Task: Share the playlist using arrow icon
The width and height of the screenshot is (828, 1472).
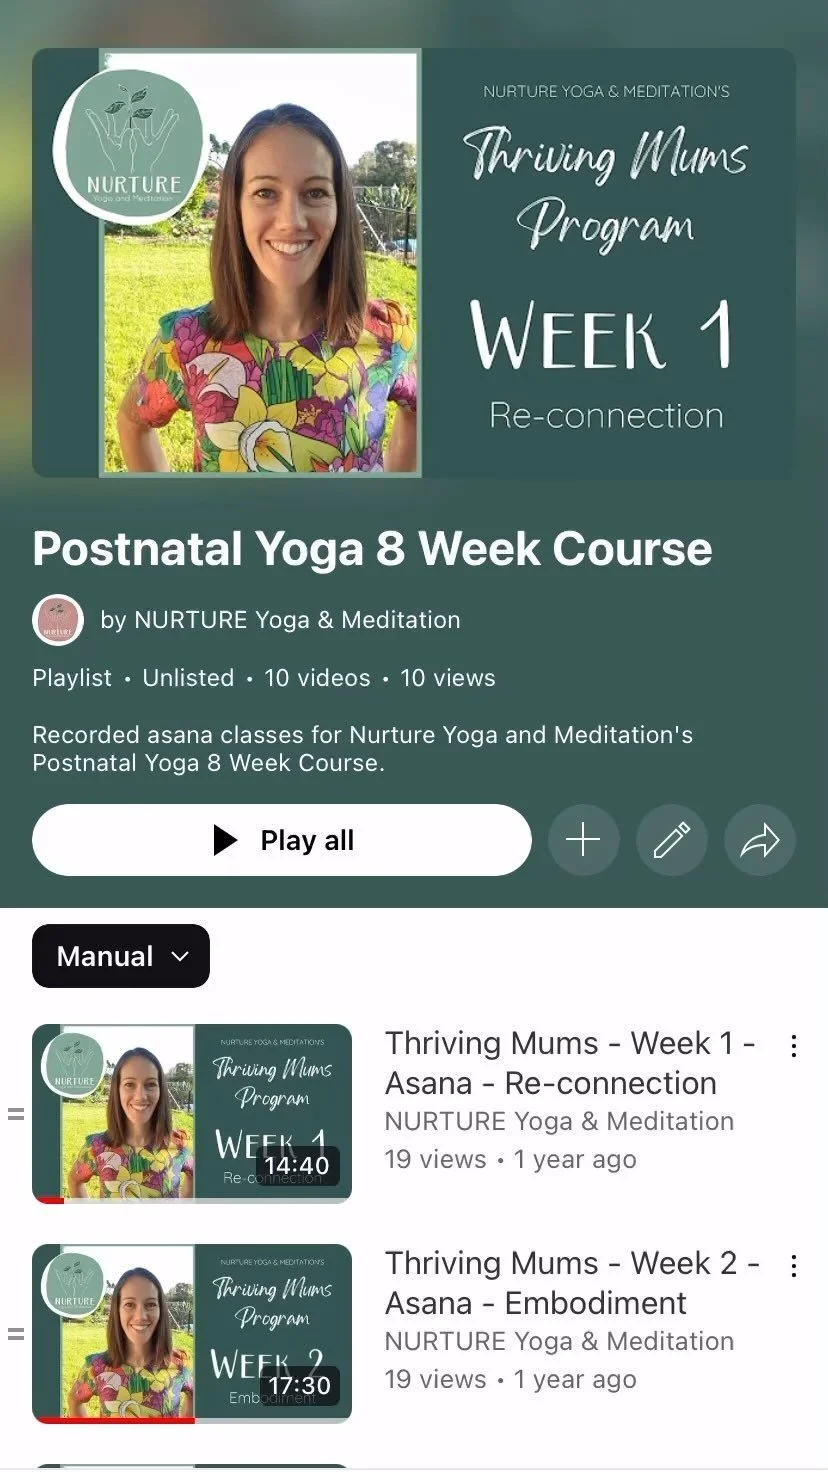Action: pyautogui.click(x=760, y=840)
